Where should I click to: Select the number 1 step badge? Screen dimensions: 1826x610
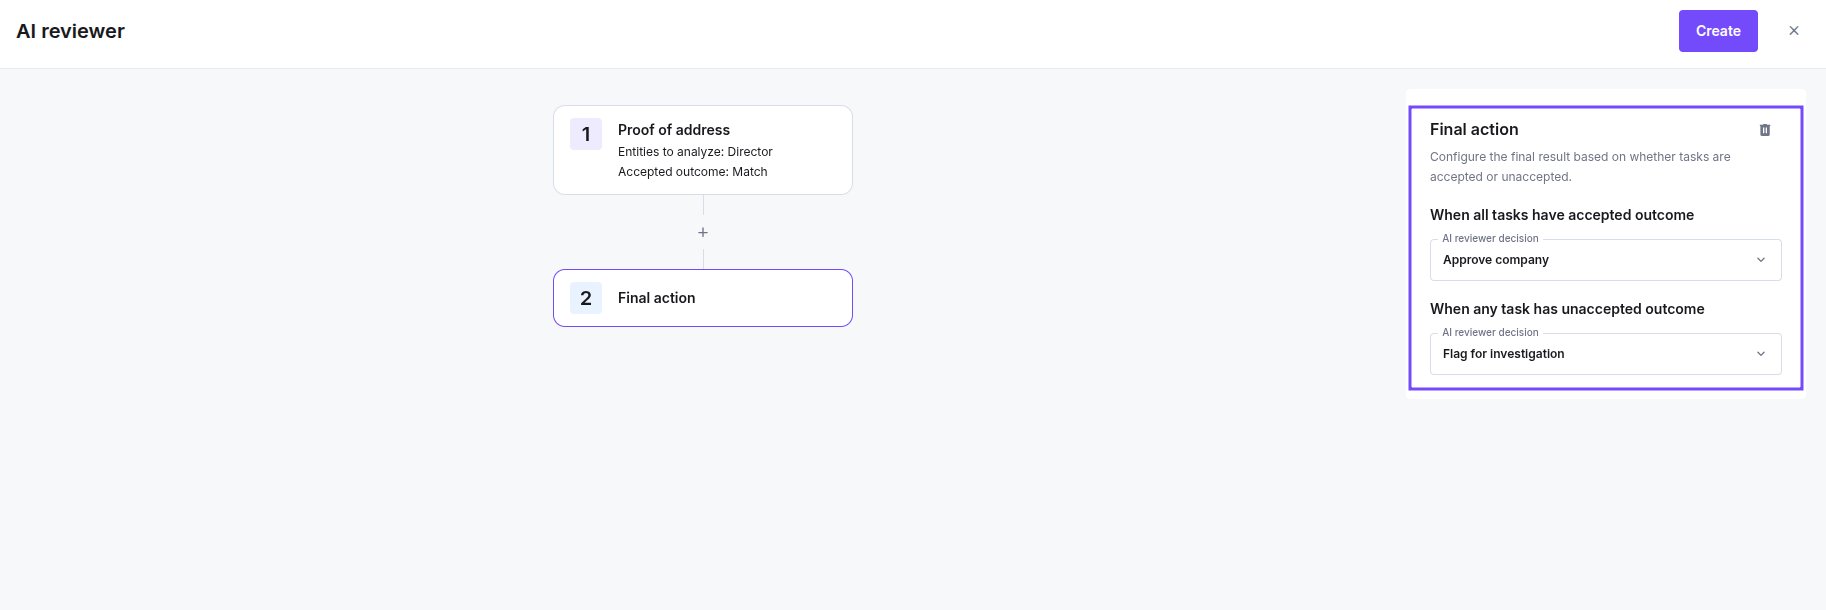(x=586, y=134)
